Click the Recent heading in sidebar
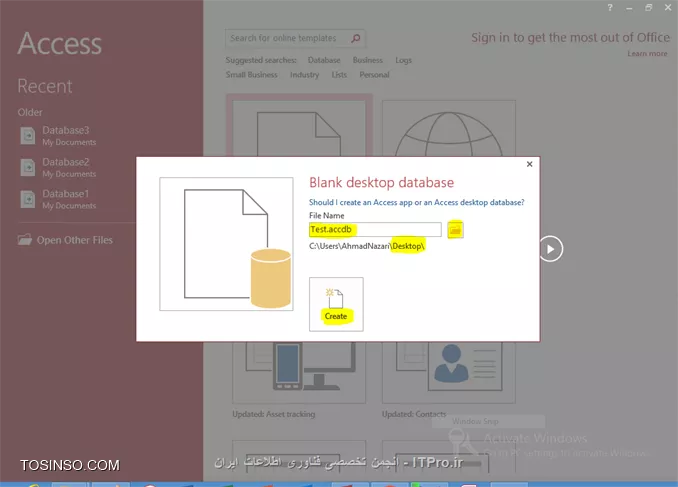Image resolution: width=678 pixels, height=487 pixels. (x=45, y=86)
